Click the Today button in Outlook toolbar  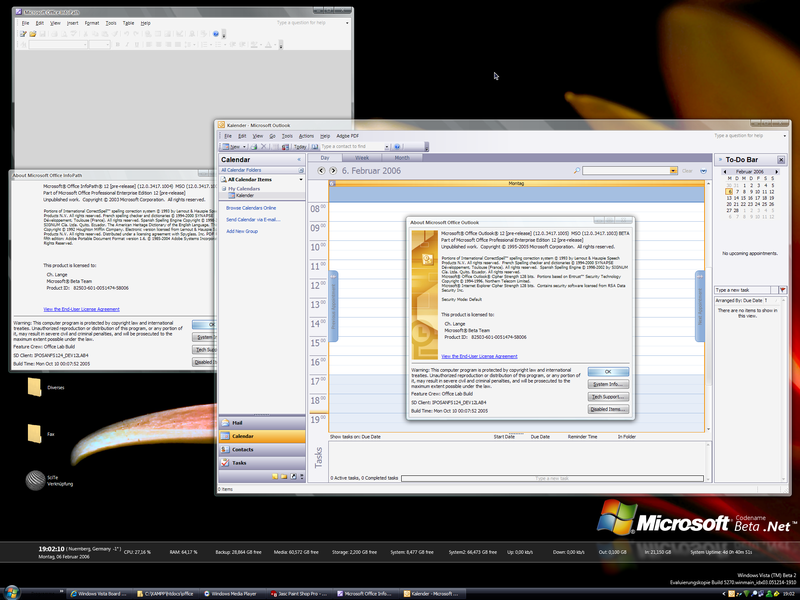299,146
